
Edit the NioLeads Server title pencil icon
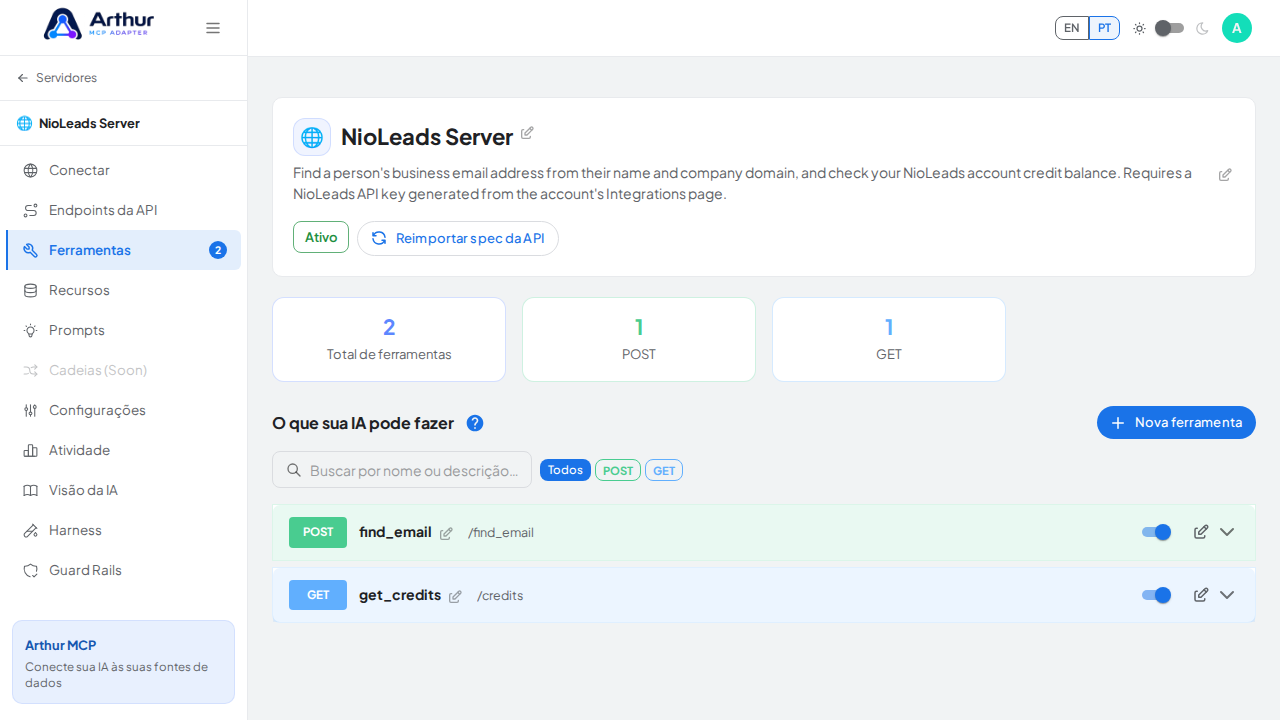(527, 133)
